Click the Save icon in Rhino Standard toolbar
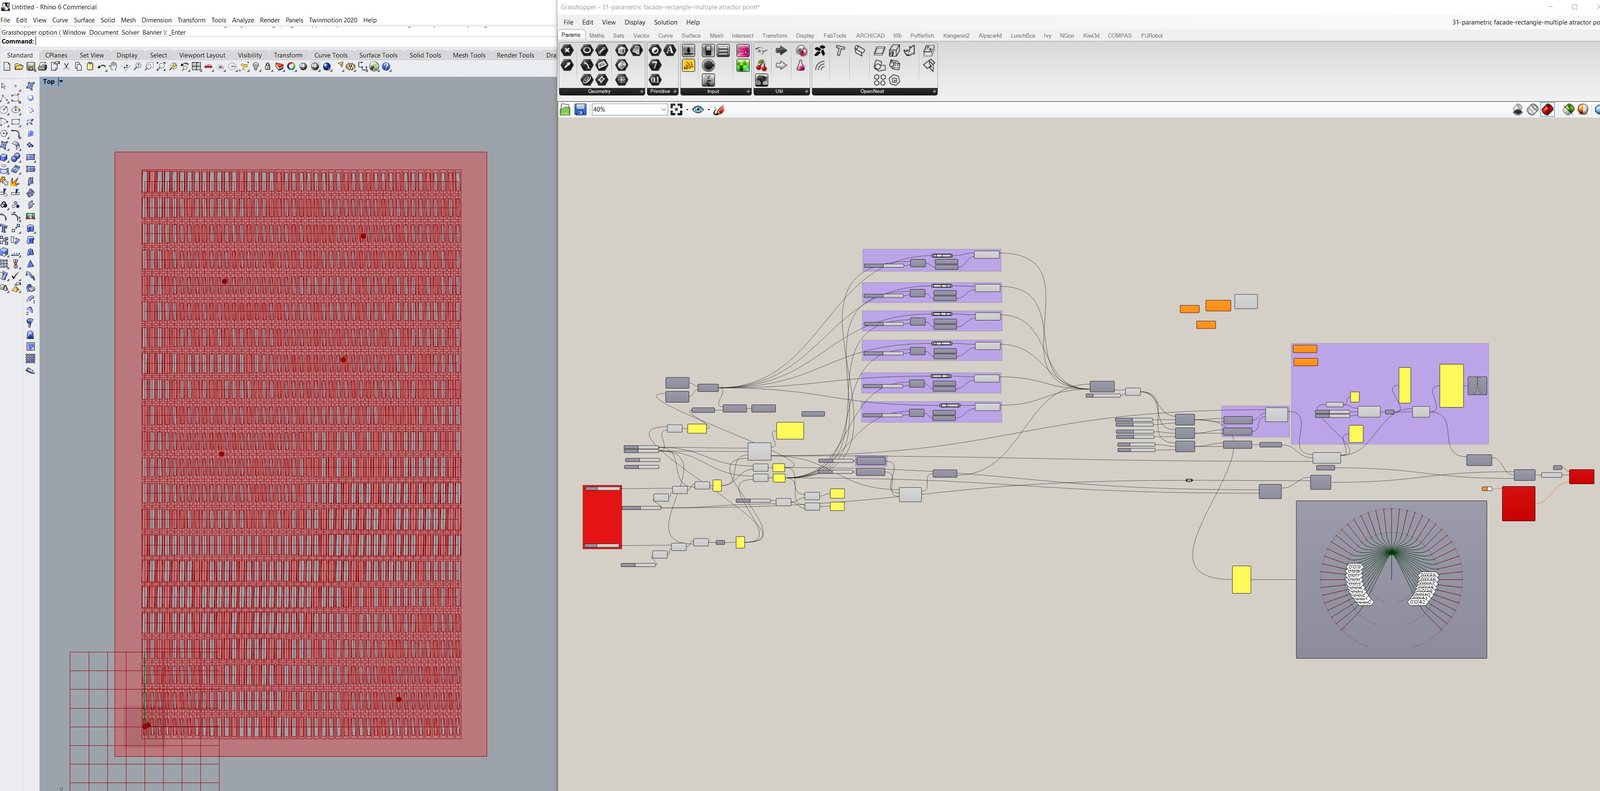This screenshot has height=791, width=1600. click(x=30, y=67)
